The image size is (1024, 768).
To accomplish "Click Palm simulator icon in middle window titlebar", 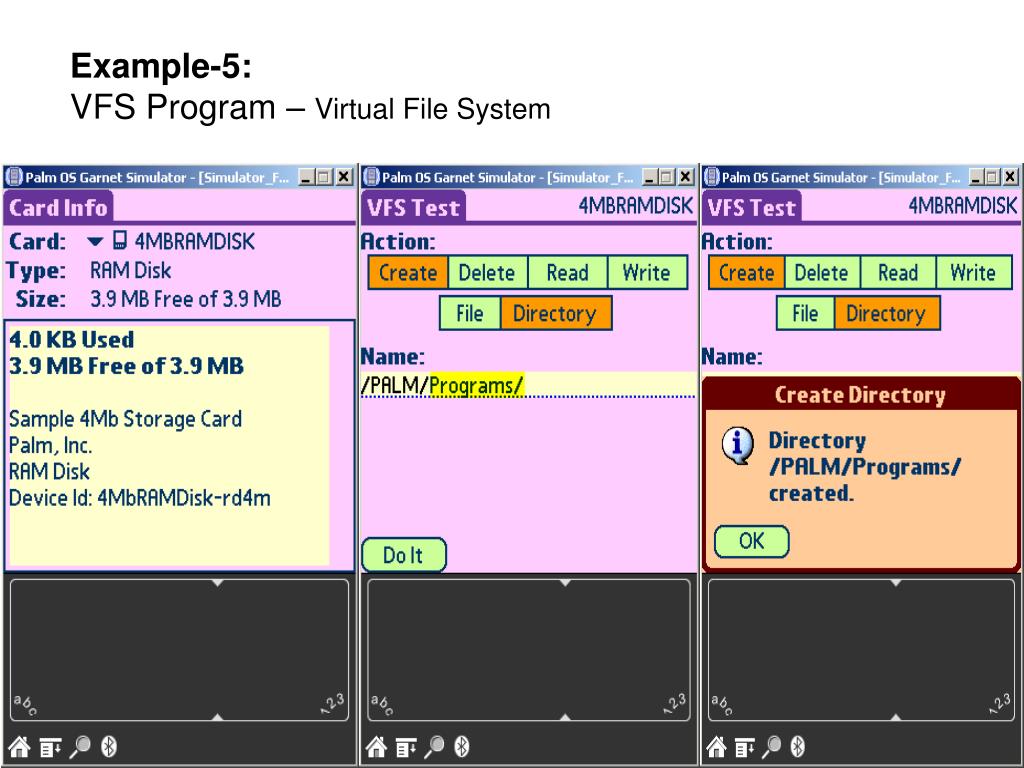I will (371, 176).
